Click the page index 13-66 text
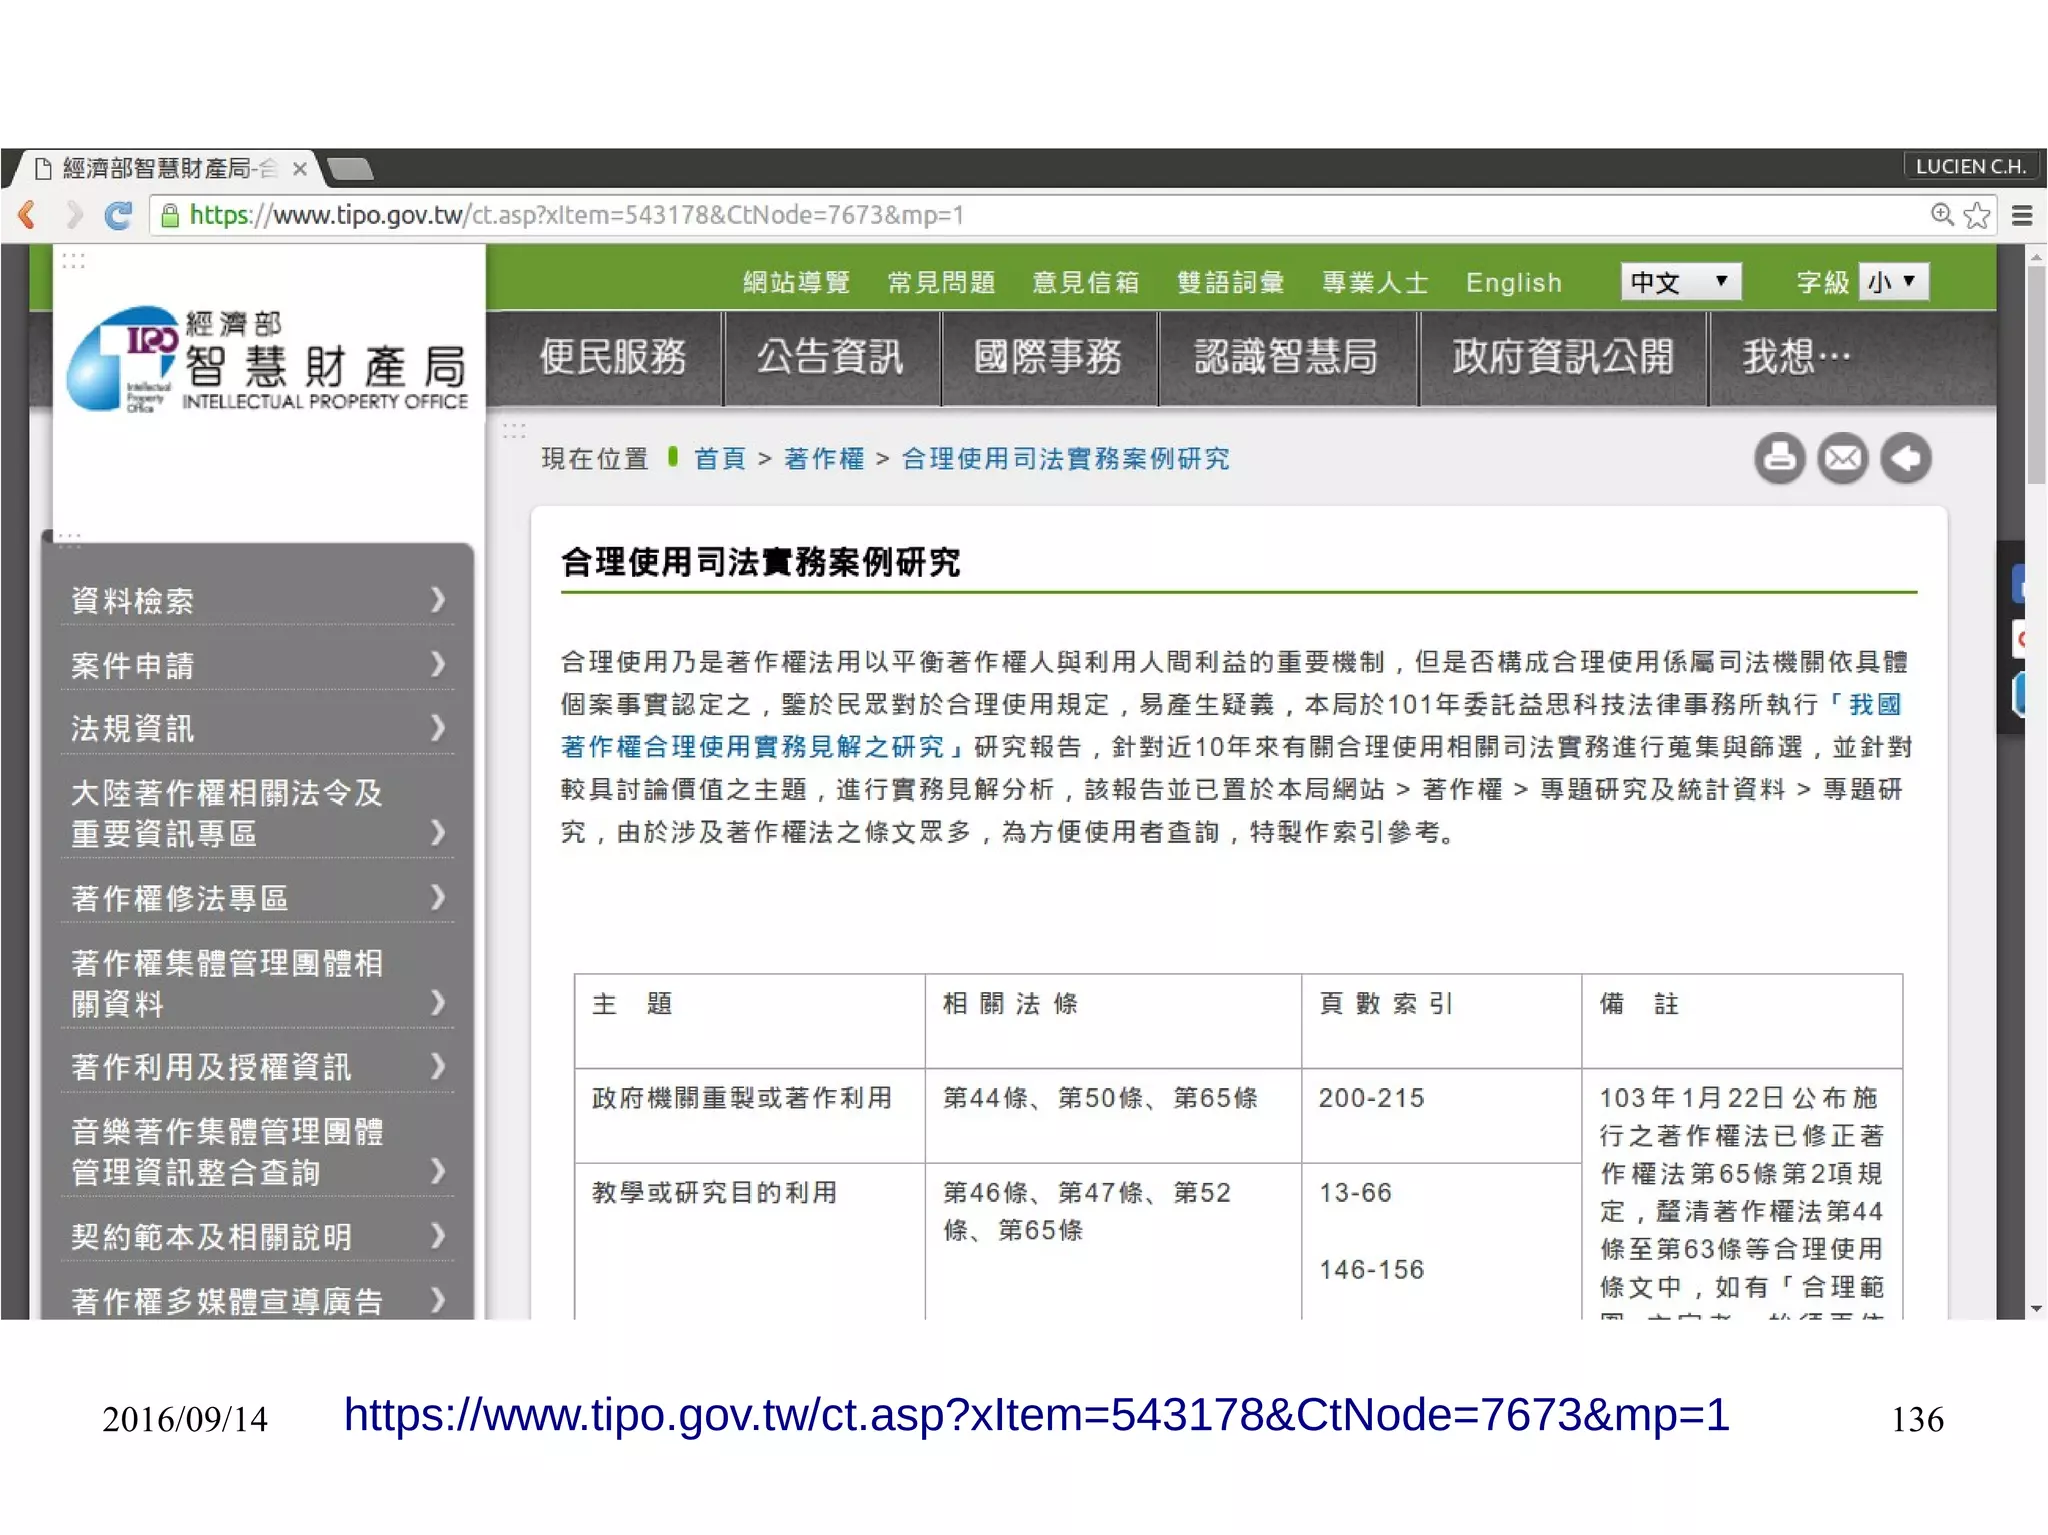This screenshot has width=2048, height=1535. (x=1355, y=1193)
